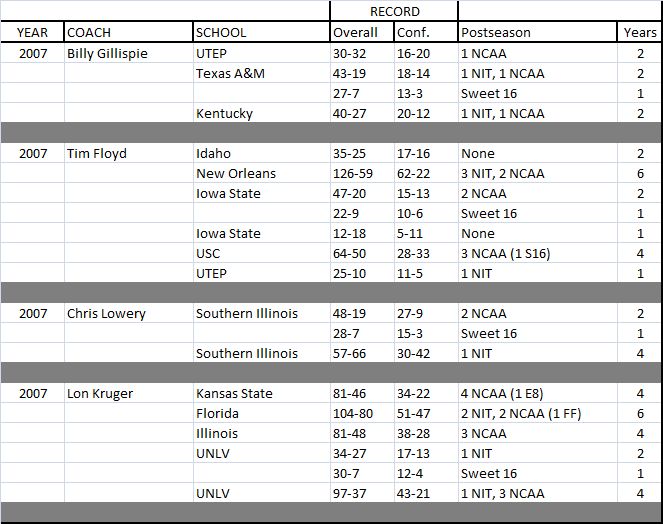Image resolution: width=663 pixels, height=524 pixels.
Task: Select the Idaho school cell
Action: 262,153
